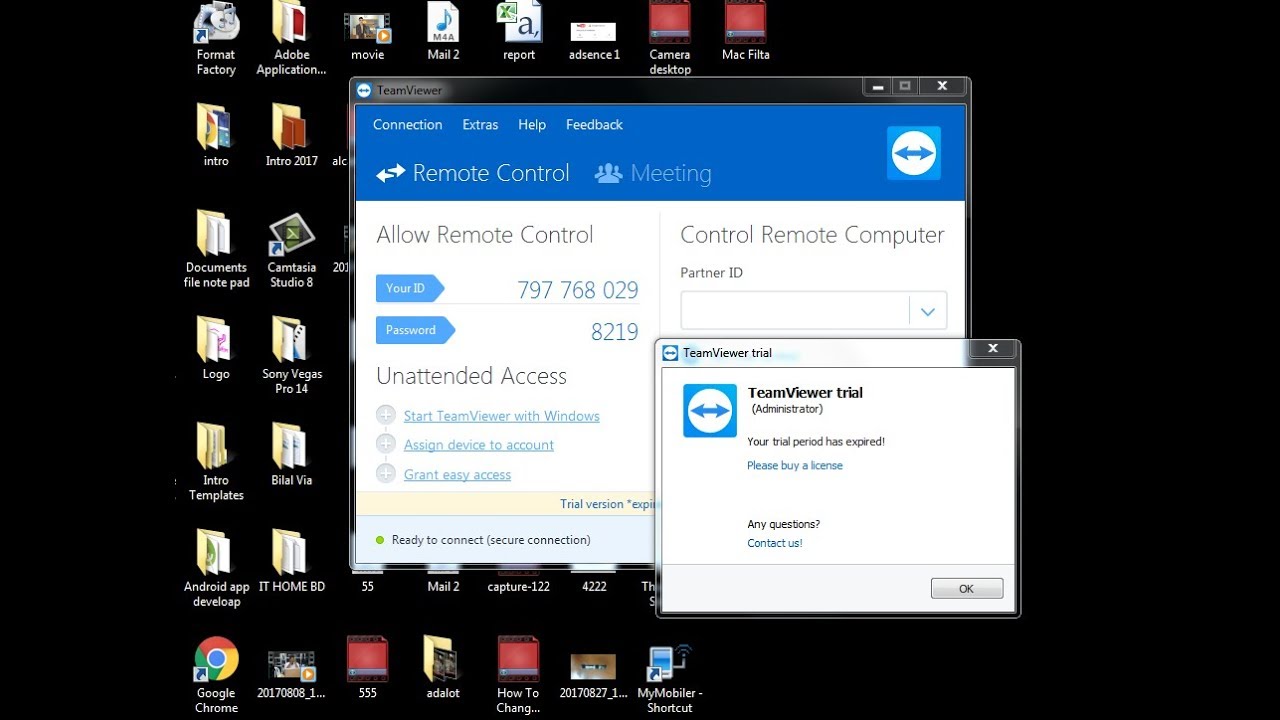Click the Trial version expired notice bar
The height and width of the screenshot is (720, 1280).
(507, 504)
